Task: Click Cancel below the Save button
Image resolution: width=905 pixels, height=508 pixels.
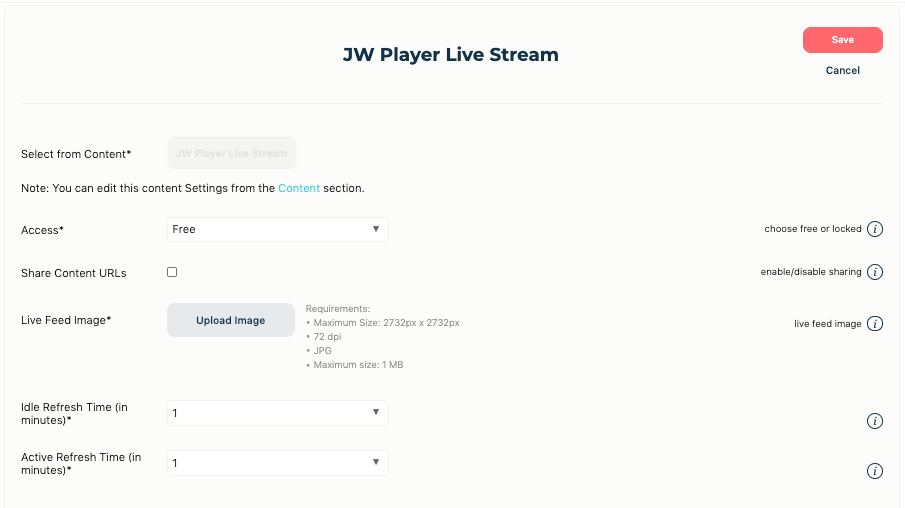Action: (843, 70)
